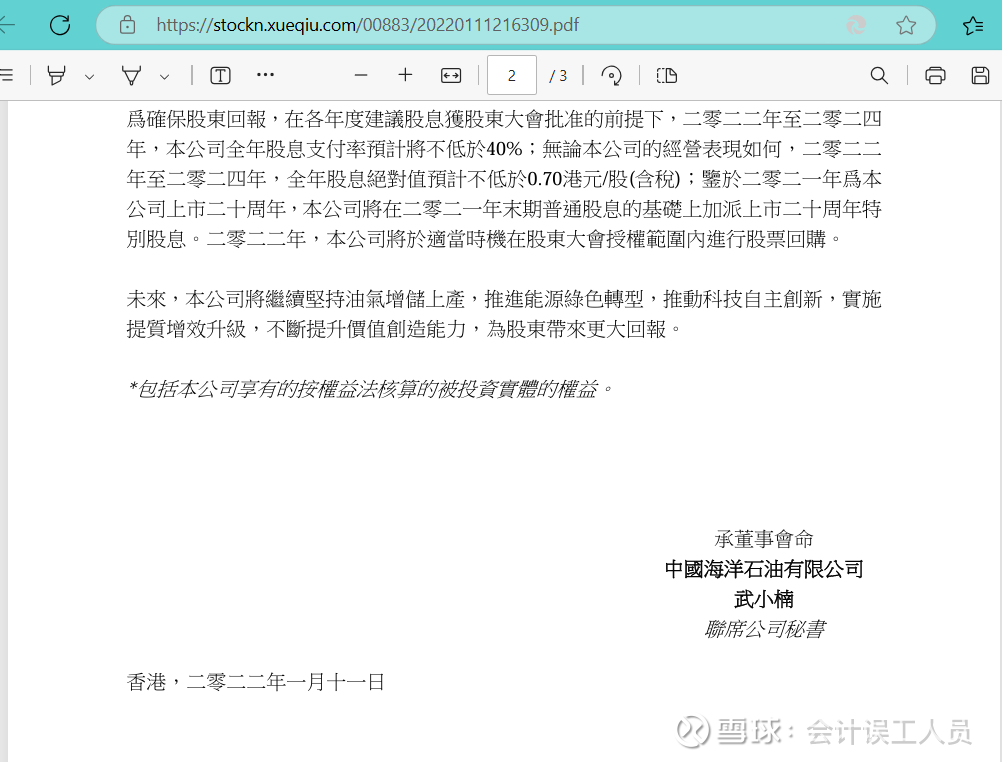Click the signatory name 武小楠

[764, 599]
